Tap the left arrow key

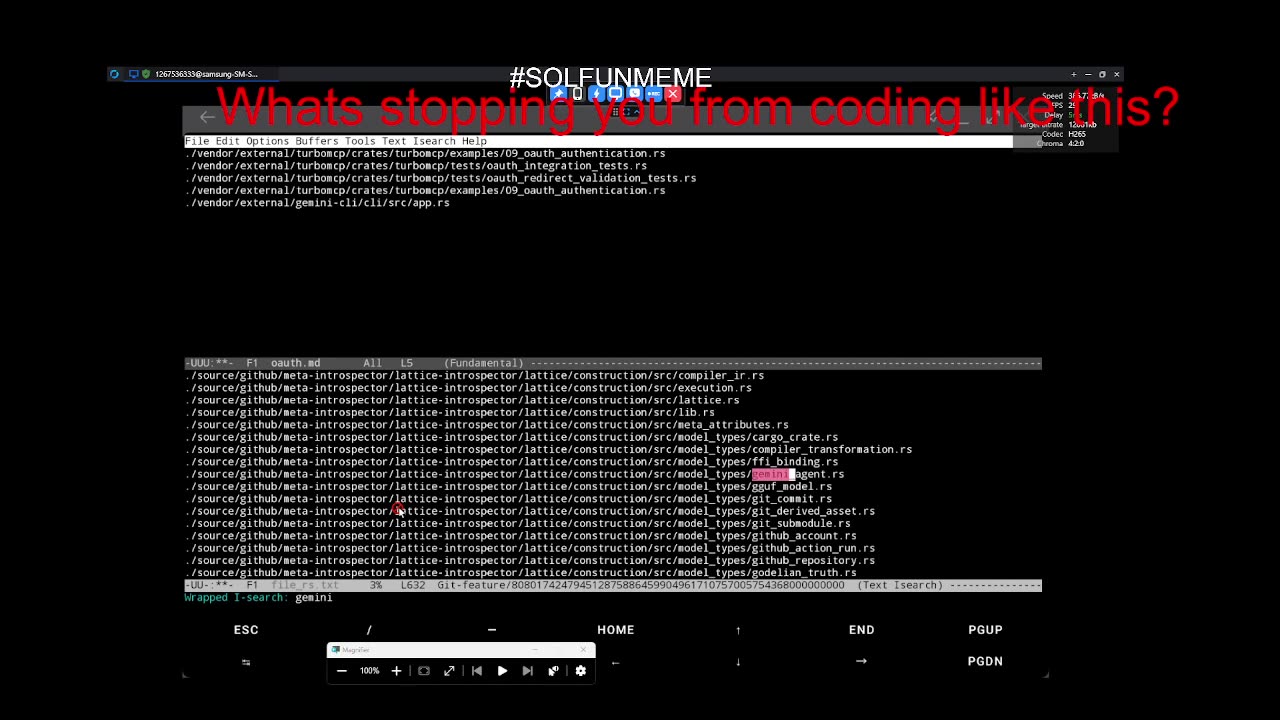coord(615,662)
